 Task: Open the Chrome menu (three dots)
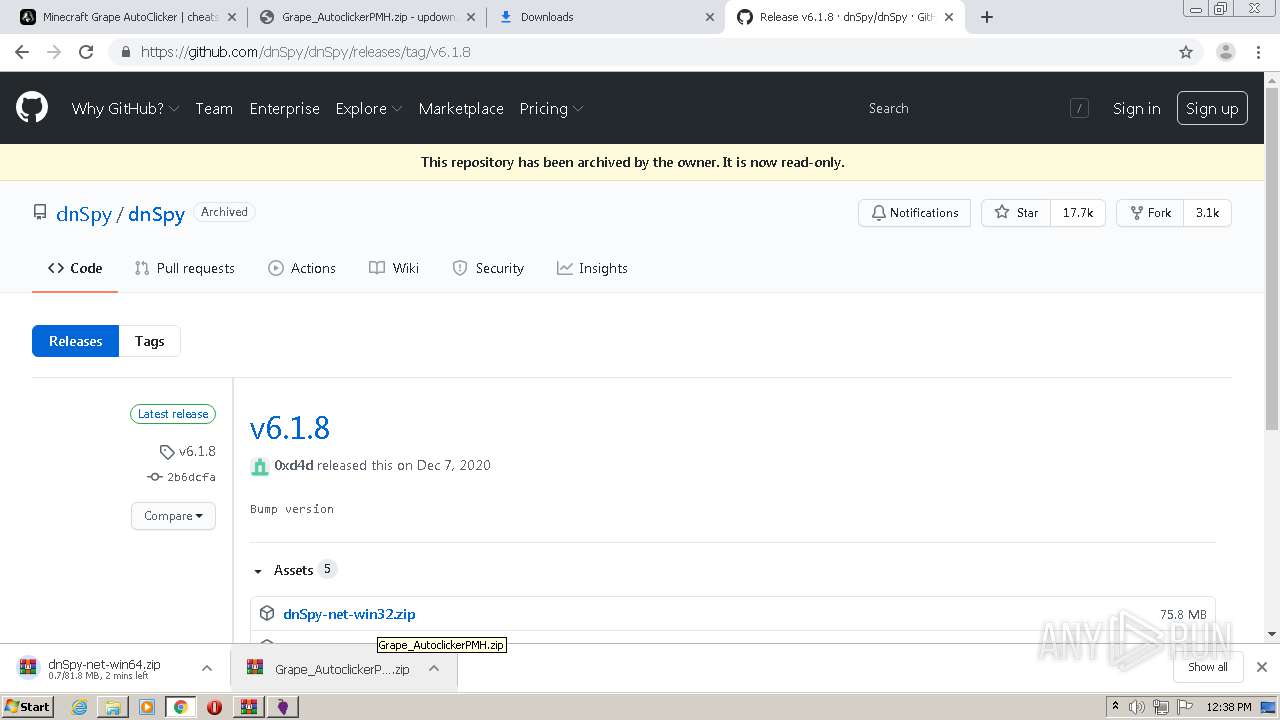point(1260,52)
